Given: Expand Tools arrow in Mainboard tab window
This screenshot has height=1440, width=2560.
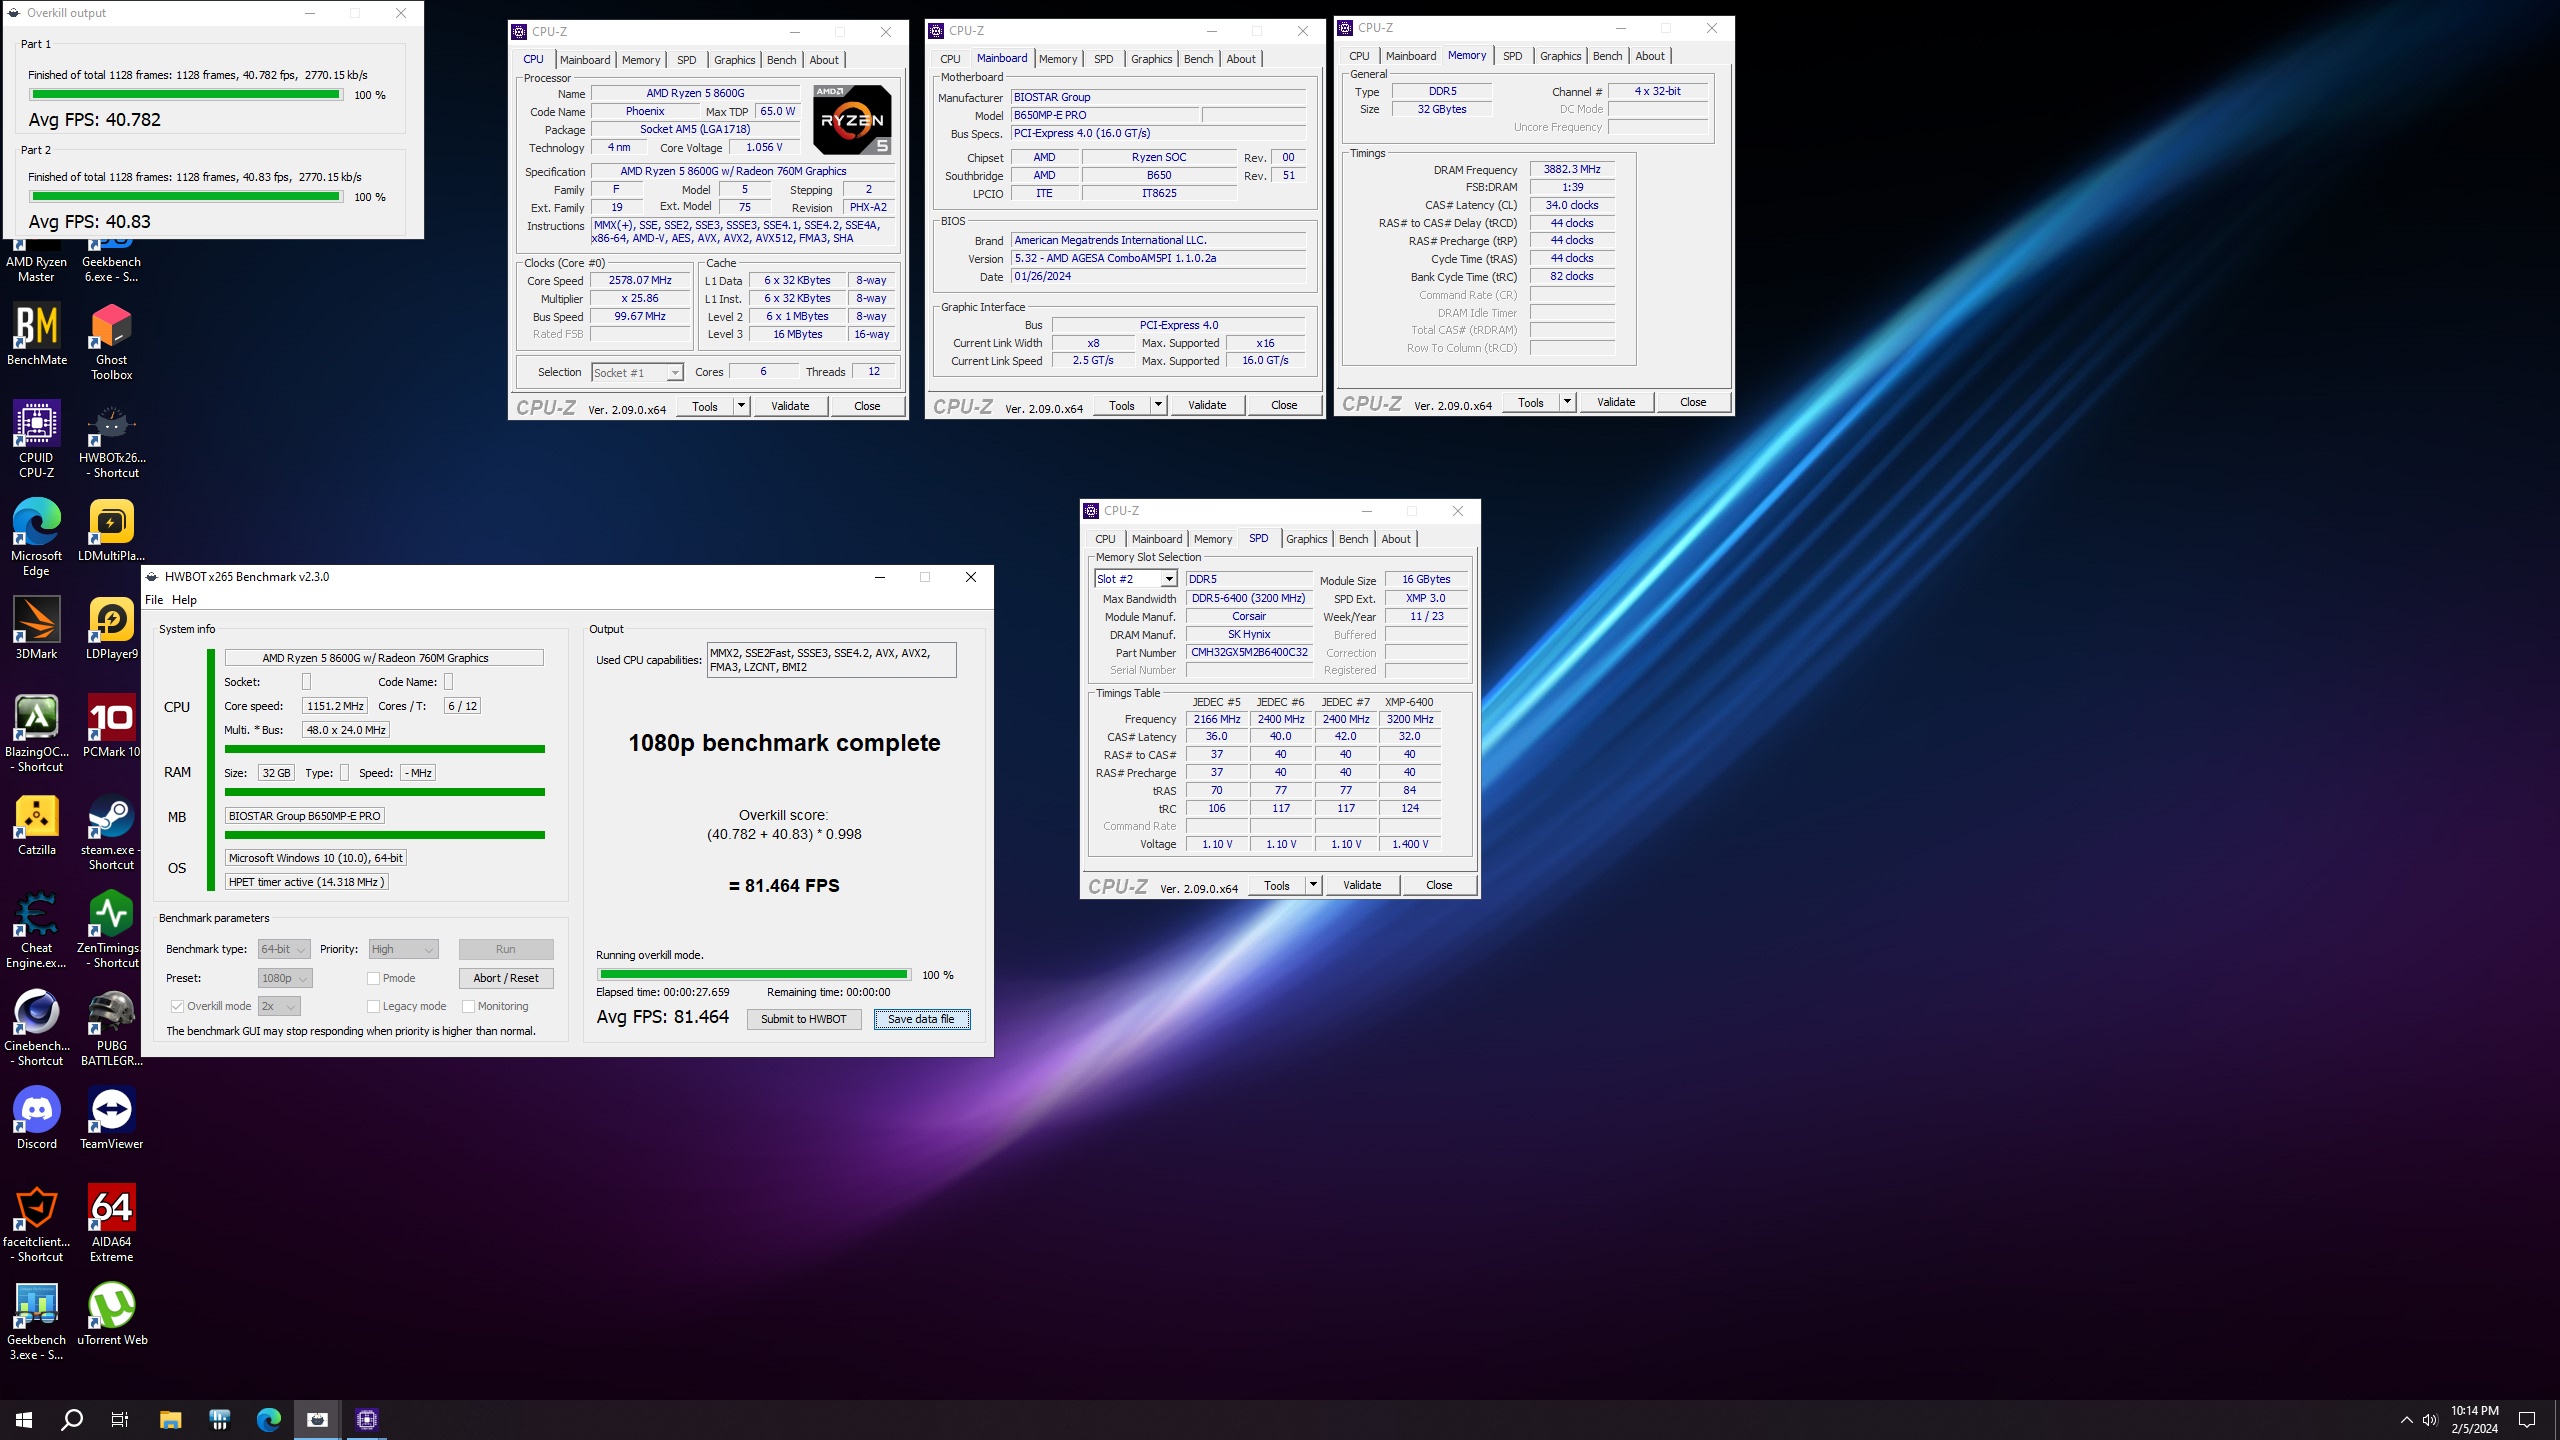Looking at the screenshot, I should coord(1158,405).
